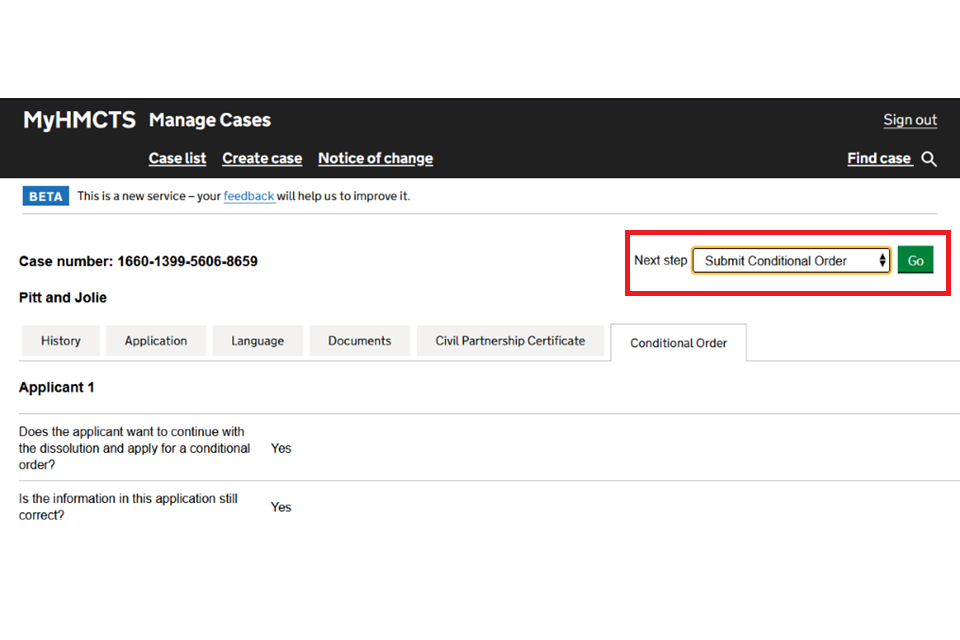
Task: Click the blue BETA badge
Action: point(46,196)
